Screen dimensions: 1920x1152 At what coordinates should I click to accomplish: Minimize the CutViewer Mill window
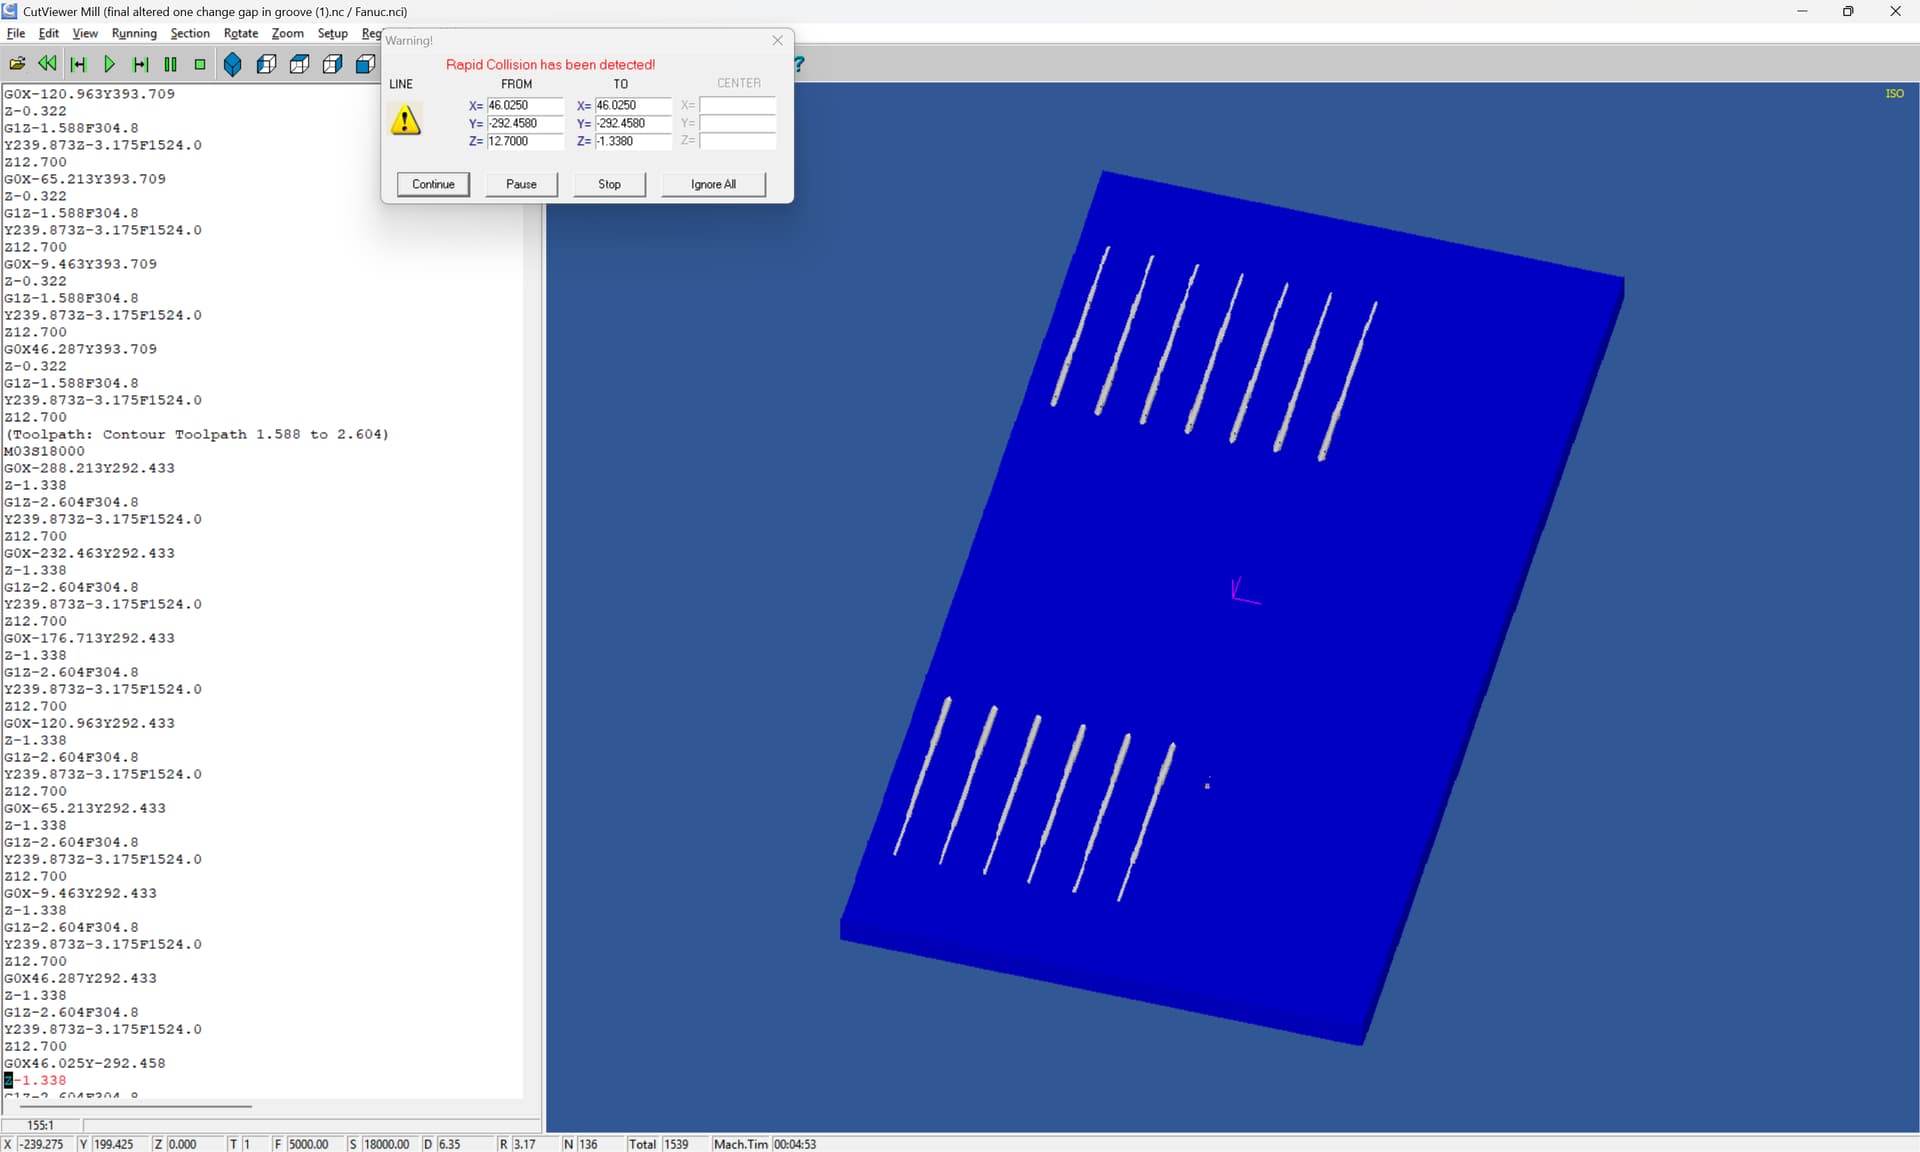[x=1802, y=11]
